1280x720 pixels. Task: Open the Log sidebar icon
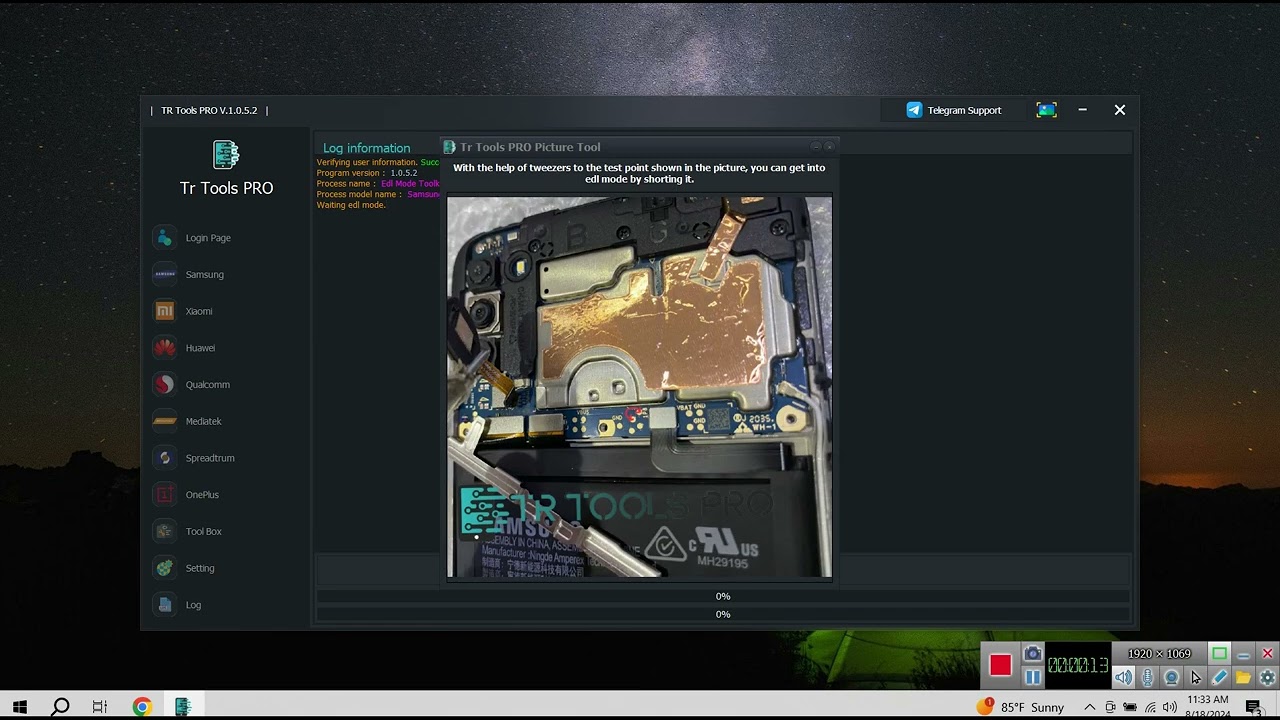coord(165,605)
